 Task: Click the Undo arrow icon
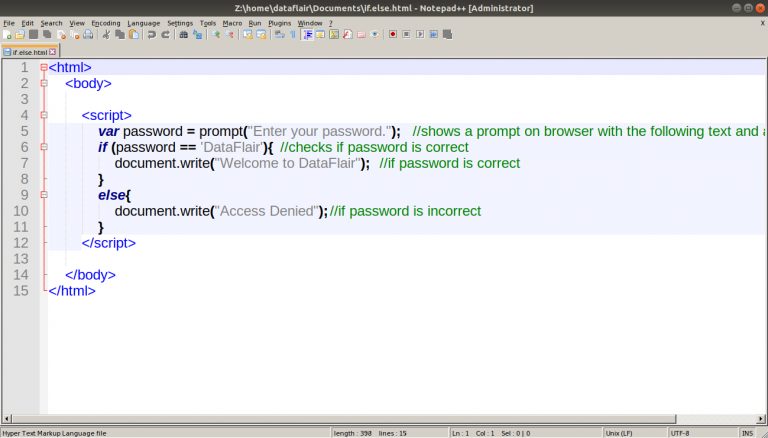[152, 34]
